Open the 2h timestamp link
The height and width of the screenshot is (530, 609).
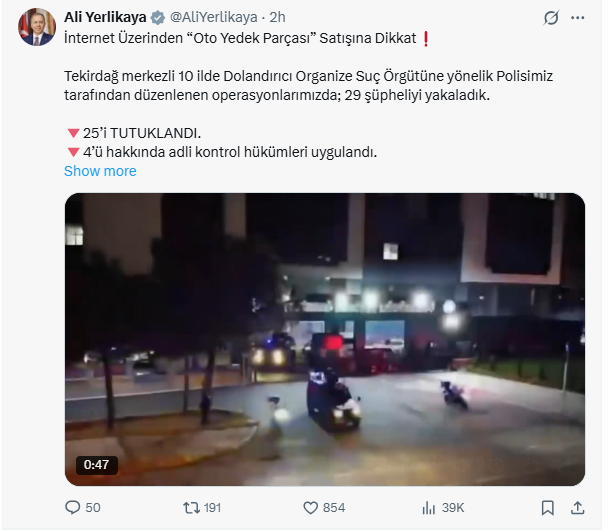[x=277, y=17]
